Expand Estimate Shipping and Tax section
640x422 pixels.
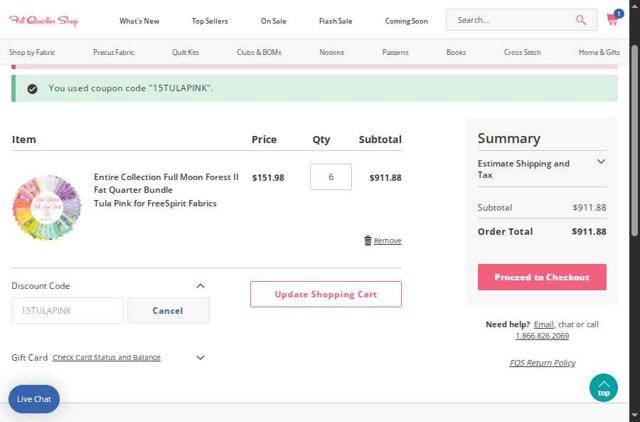pyautogui.click(x=542, y=169)
